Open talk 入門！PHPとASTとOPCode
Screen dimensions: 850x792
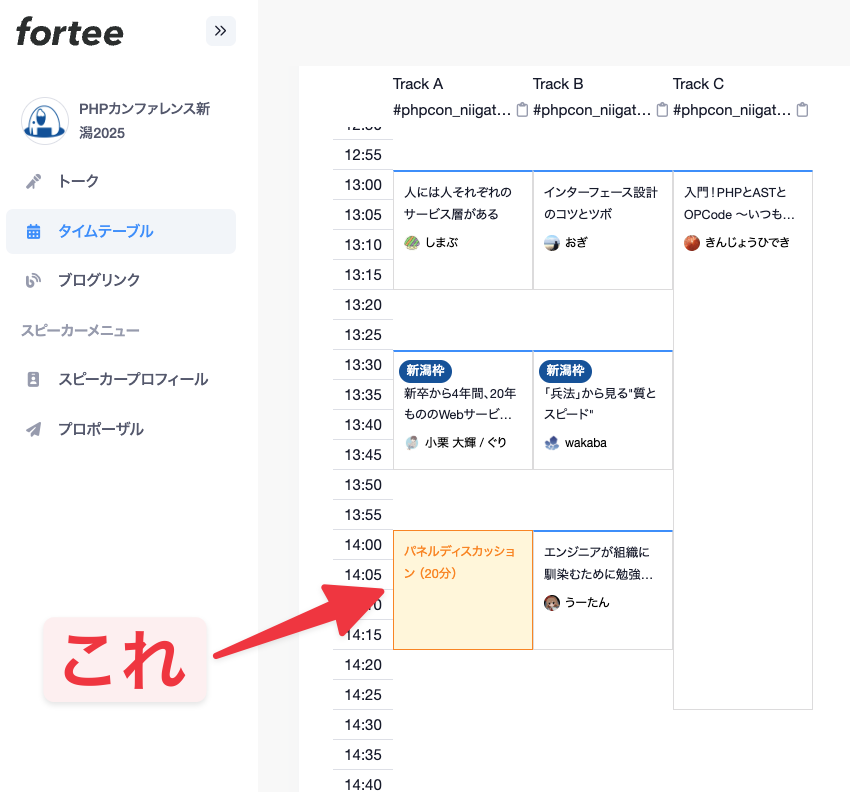click(x=740, y=203)
